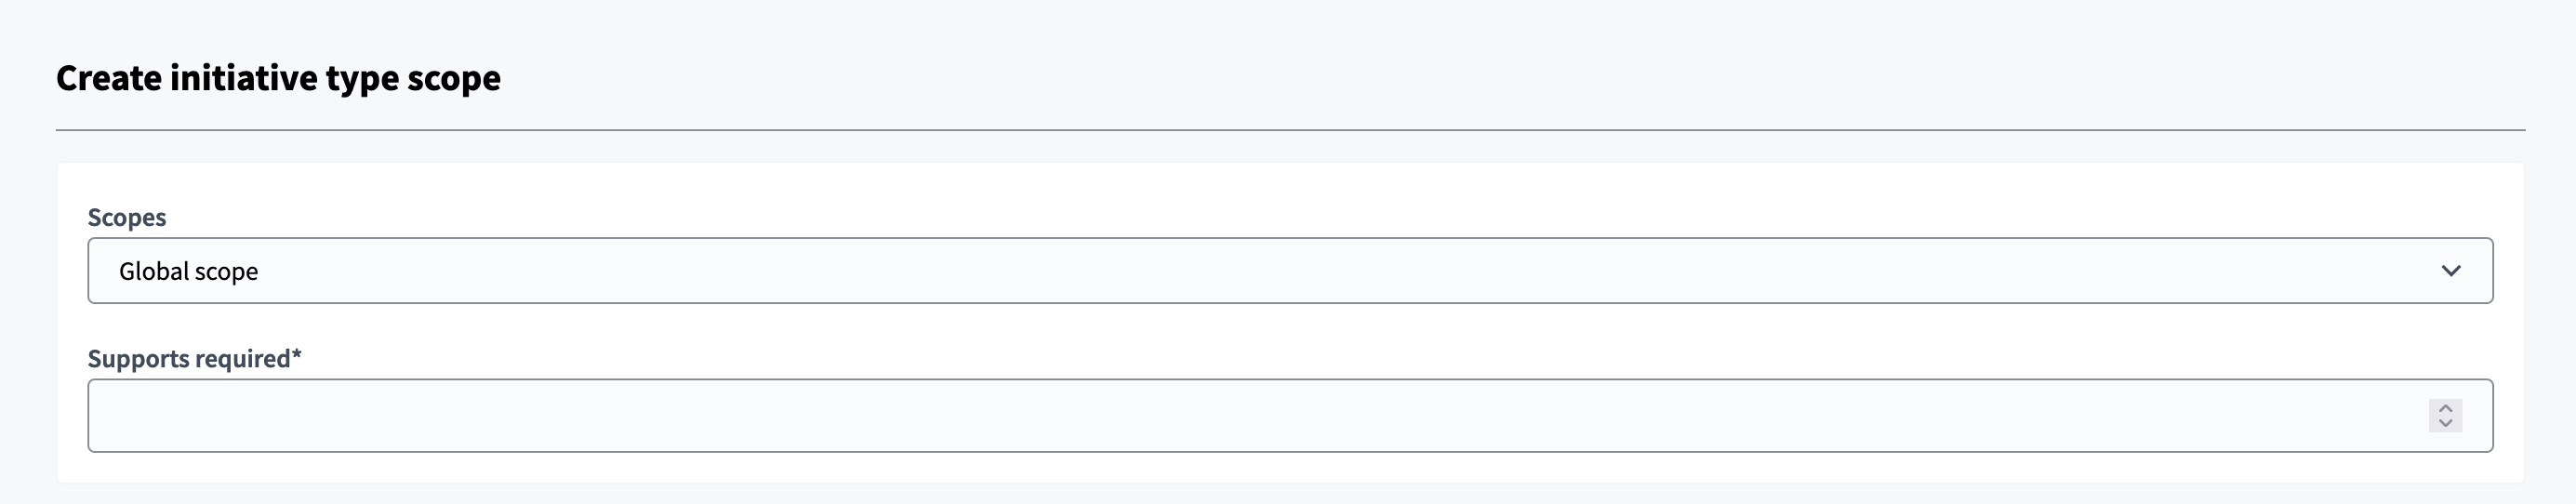This screenshot has width=2576, height=504.
Task: Click the chevron arrow in Scopes field
Action: (x=2451, y=271)
